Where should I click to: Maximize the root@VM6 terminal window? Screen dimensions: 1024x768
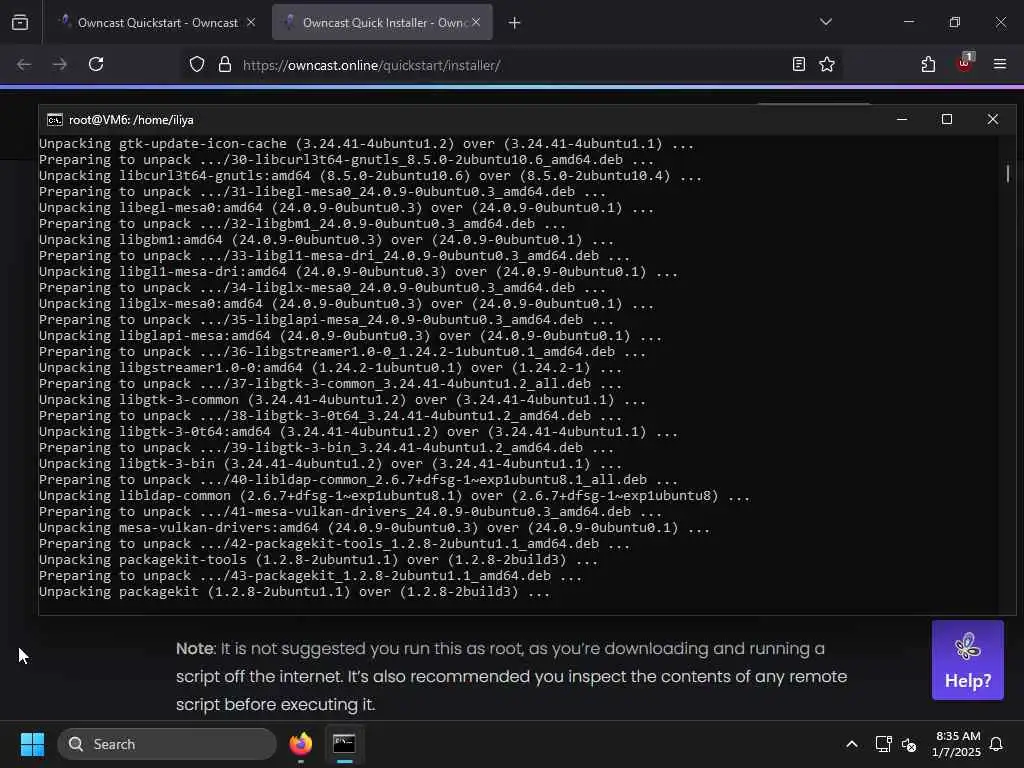point(947,120)
